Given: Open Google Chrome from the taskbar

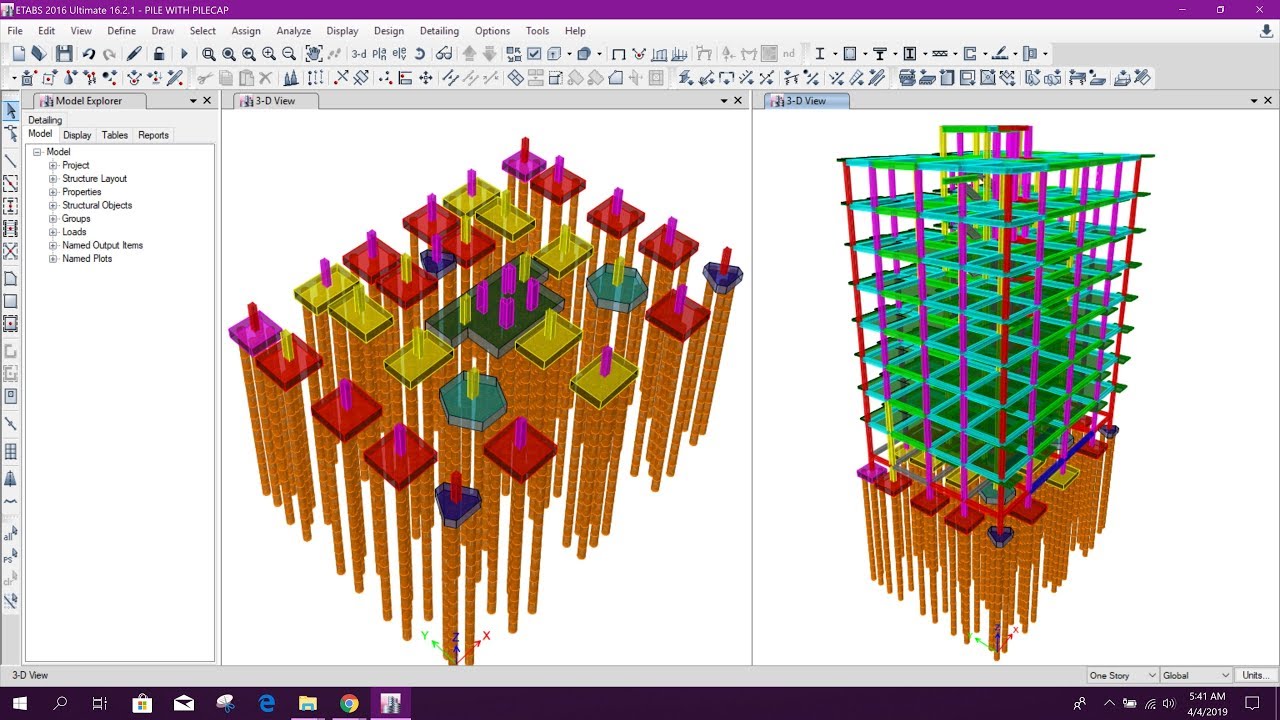Looking at the screenshot, I should click(x=349, y=702).
